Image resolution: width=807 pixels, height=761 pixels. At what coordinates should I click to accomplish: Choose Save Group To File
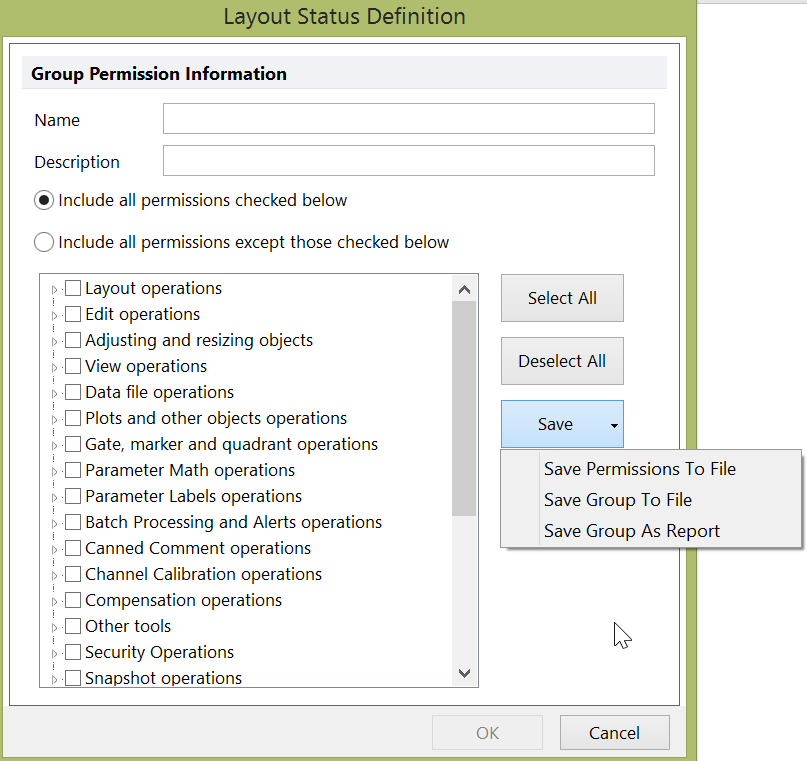tap(617, 500)
